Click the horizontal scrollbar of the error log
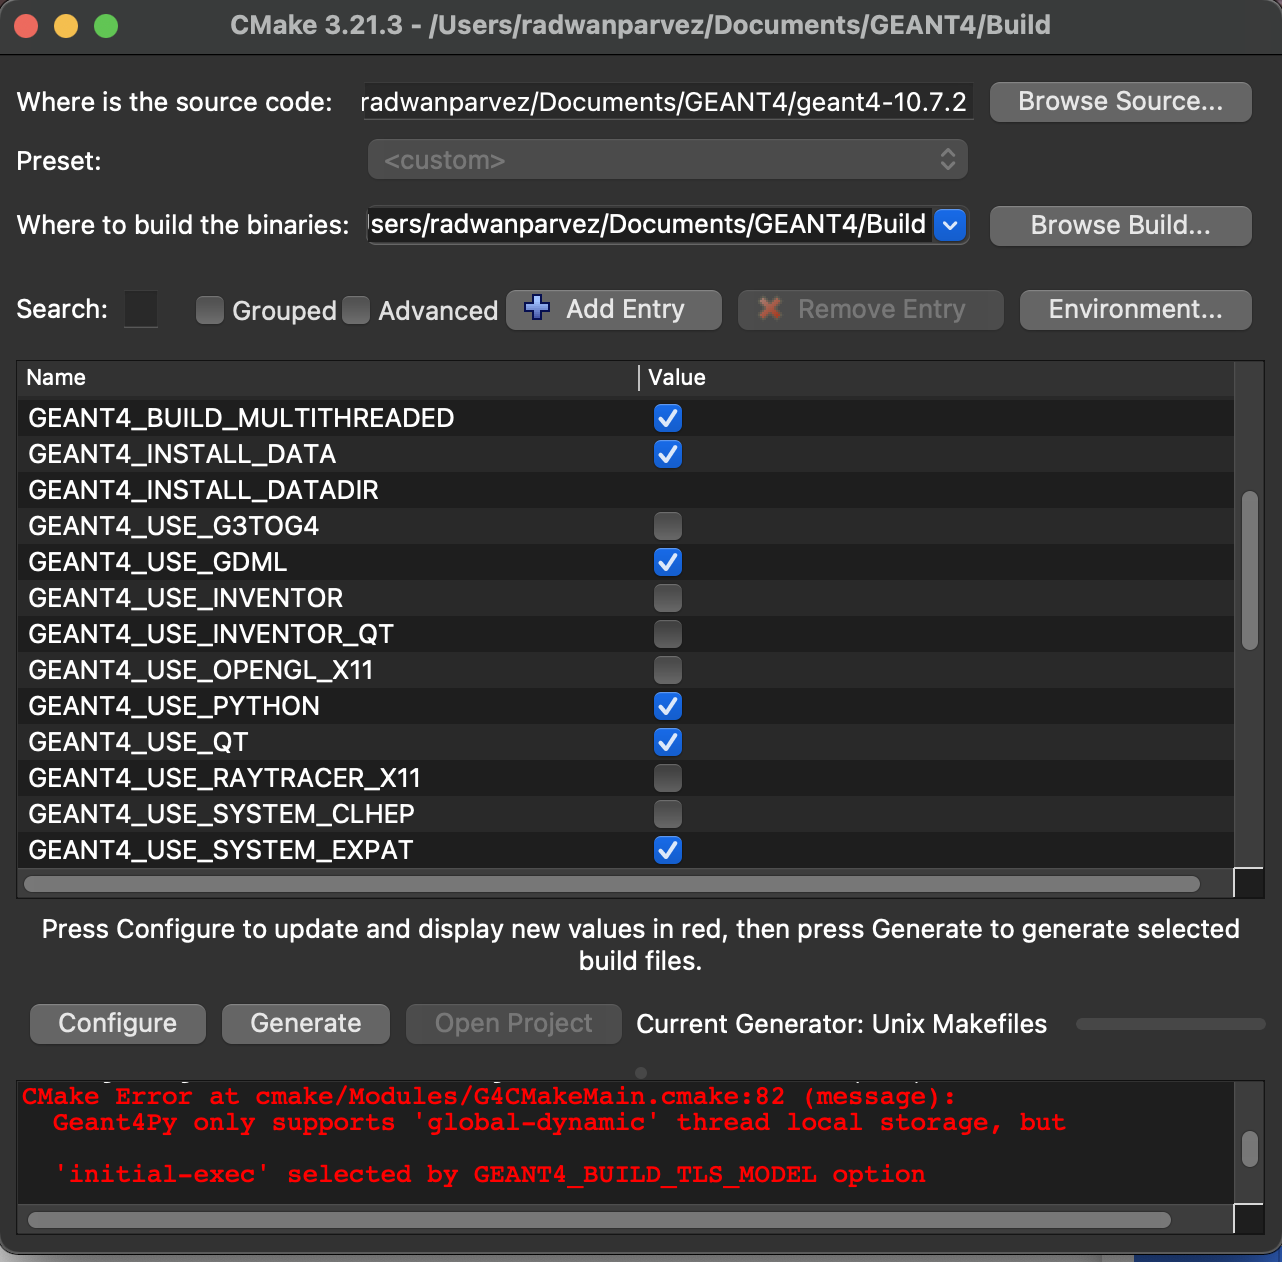 [598, 1219]
